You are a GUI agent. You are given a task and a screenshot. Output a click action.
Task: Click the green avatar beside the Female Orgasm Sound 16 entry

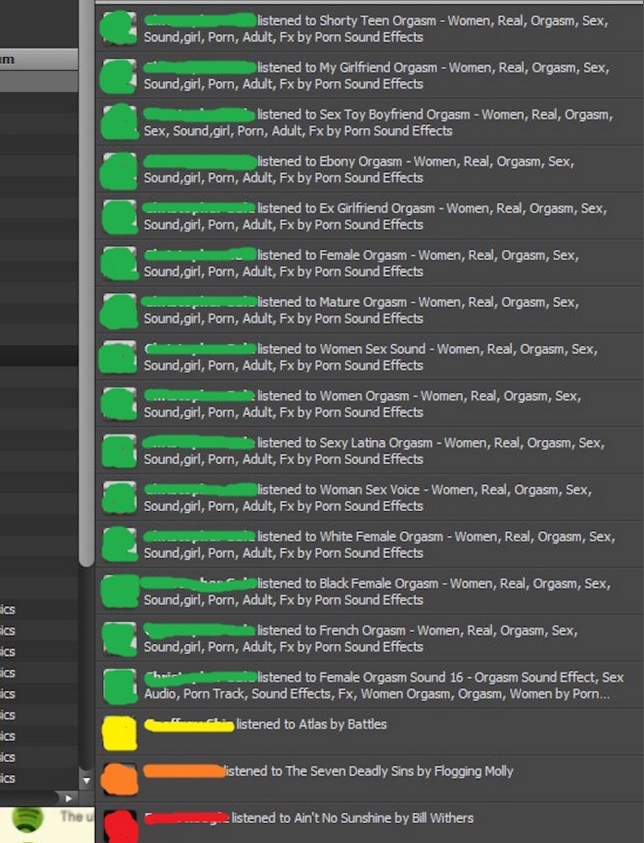[119, 685]
